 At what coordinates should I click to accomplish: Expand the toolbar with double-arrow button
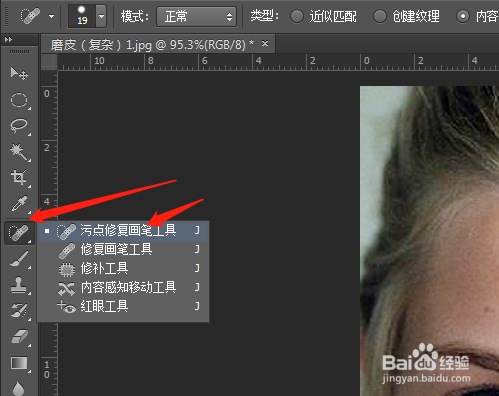[9, 40]
